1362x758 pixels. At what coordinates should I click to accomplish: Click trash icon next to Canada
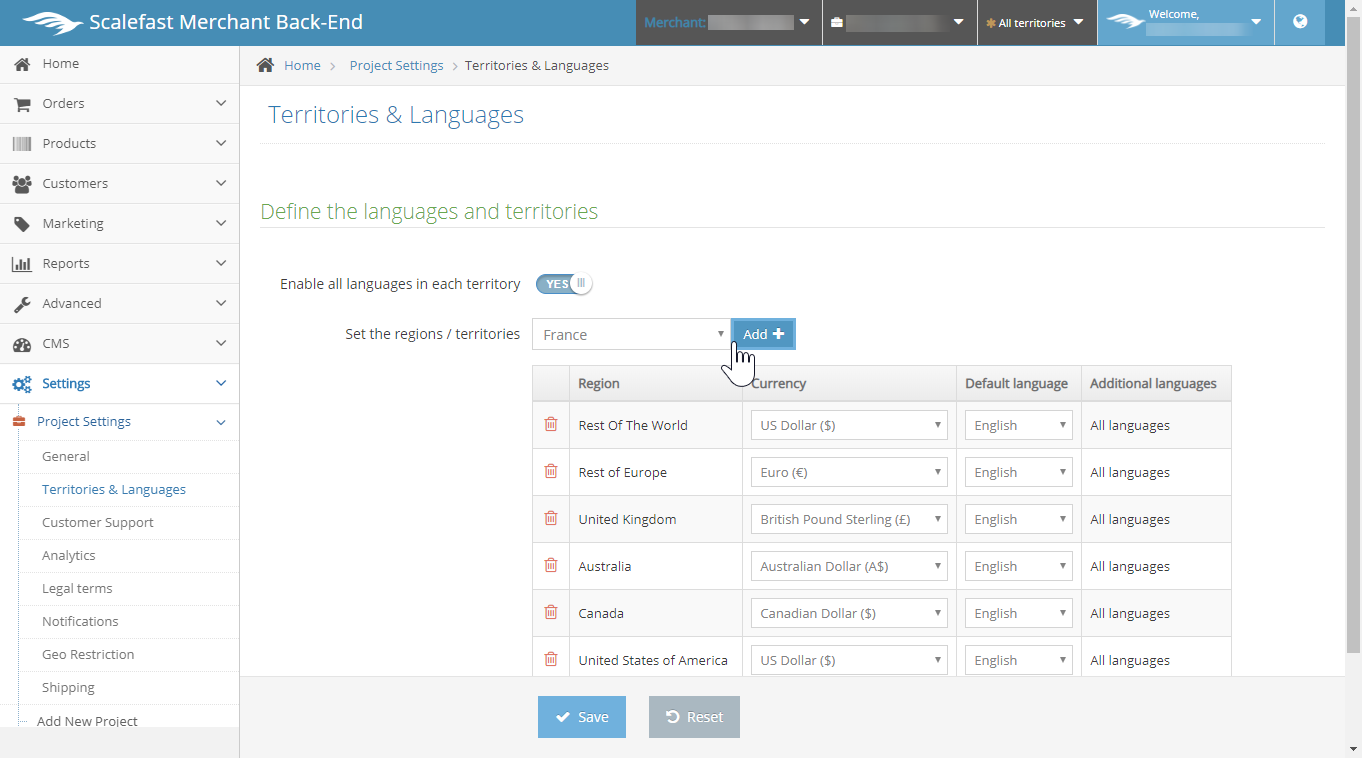(550, 612)
